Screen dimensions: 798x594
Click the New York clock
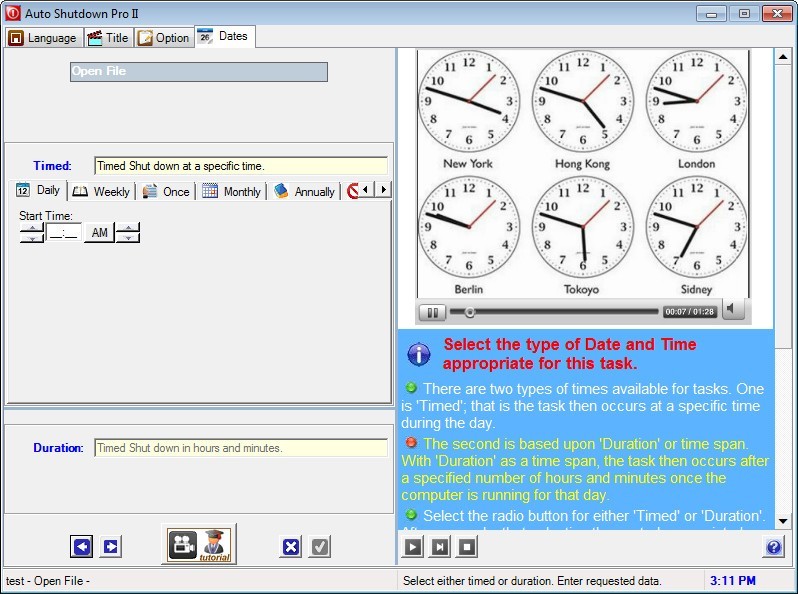tap(469, 101)
